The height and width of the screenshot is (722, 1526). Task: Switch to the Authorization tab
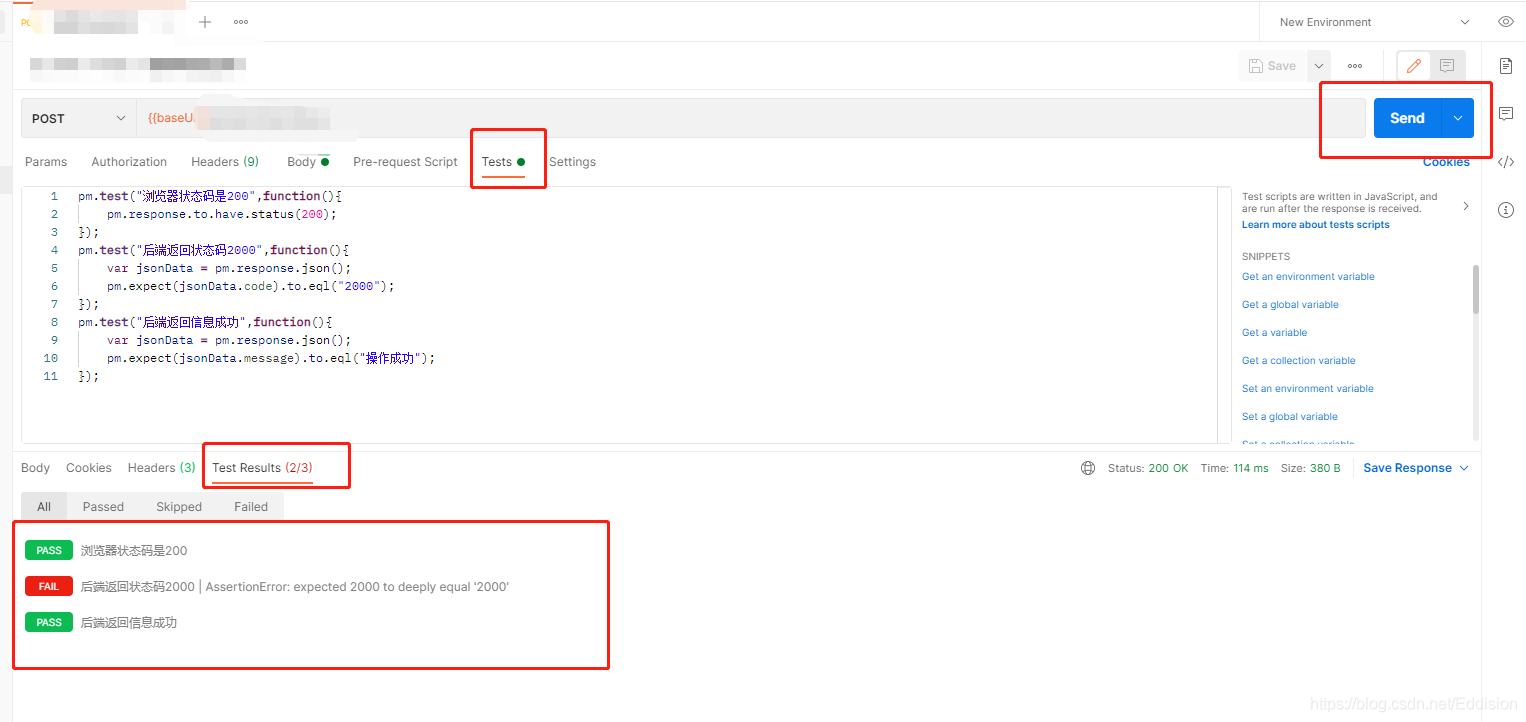129,162
